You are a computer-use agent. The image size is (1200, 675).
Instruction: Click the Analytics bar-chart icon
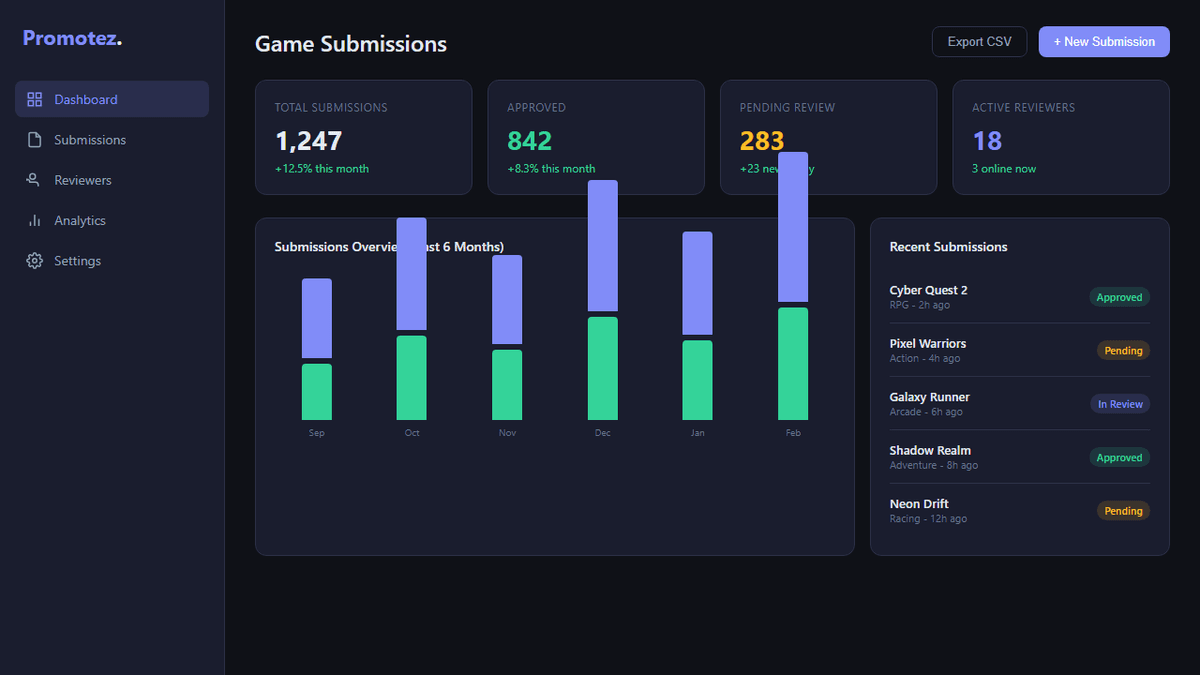pyautogui.click(x=35, y=220)
